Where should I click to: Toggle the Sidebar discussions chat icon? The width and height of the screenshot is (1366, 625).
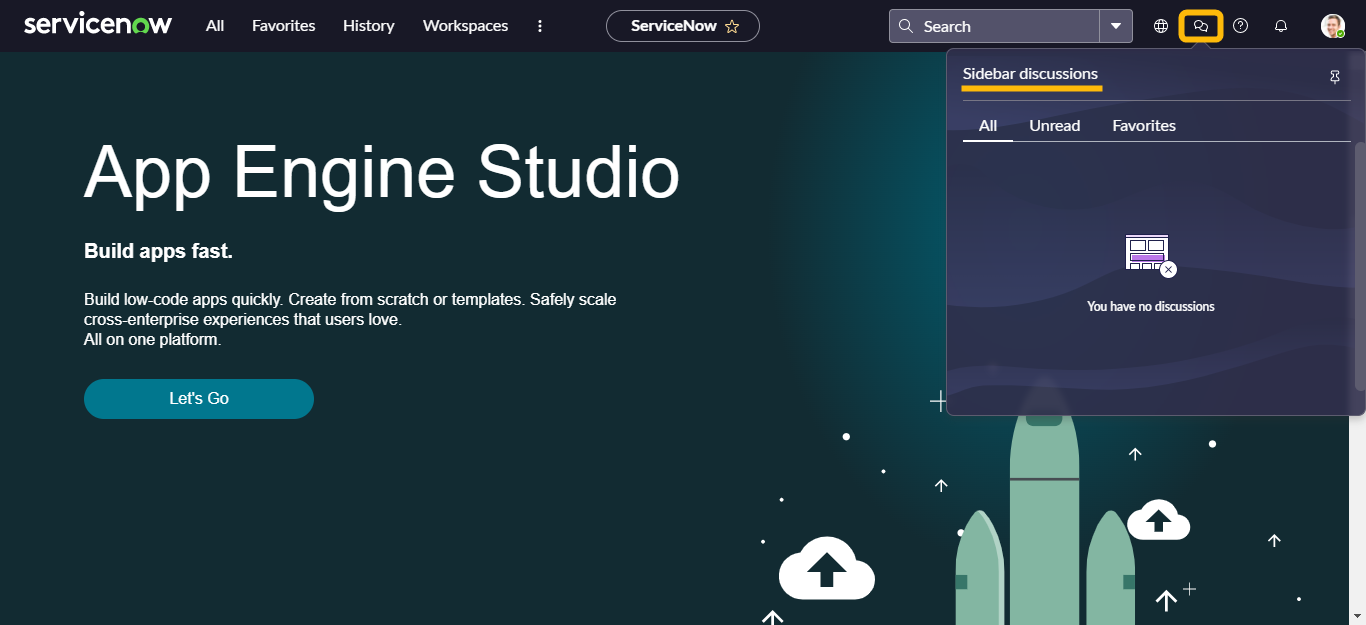pos(1201,26)
